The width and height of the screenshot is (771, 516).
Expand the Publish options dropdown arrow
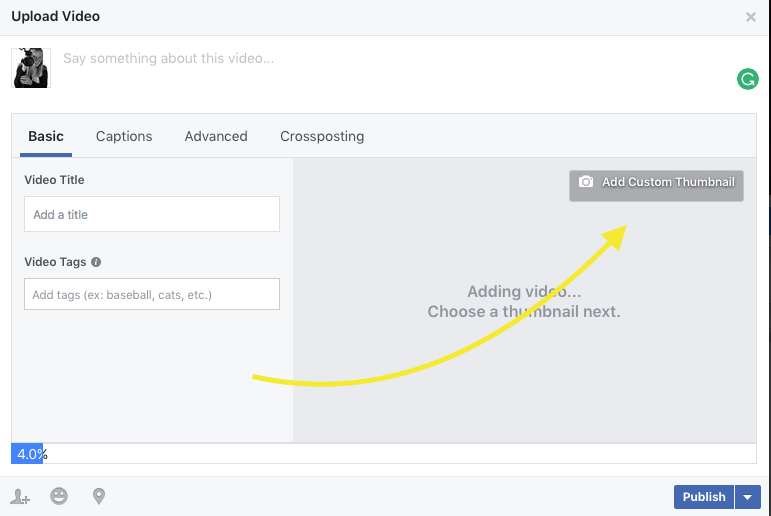748,497
